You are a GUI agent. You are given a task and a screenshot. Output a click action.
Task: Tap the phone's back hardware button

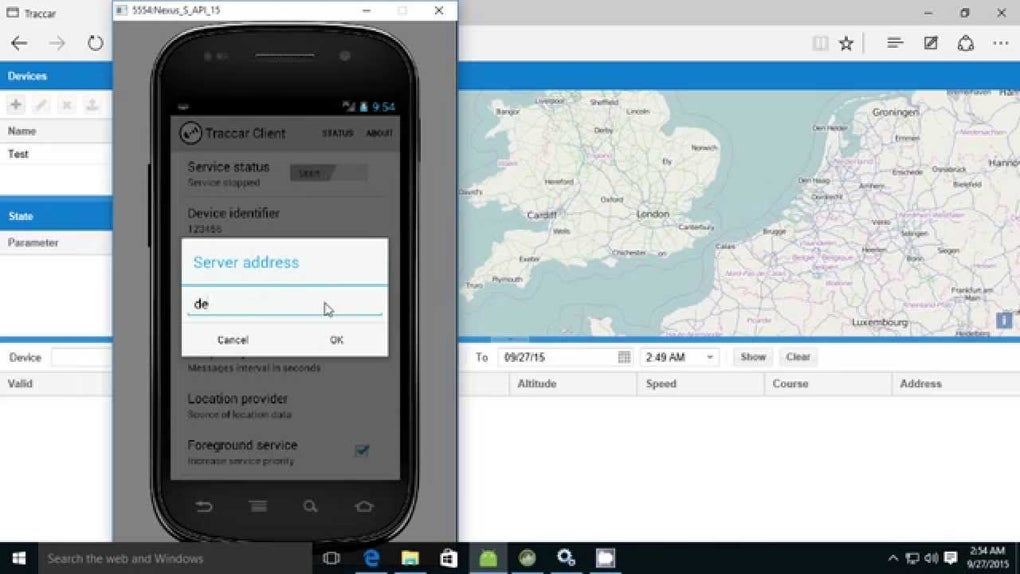tap(204, 506)
